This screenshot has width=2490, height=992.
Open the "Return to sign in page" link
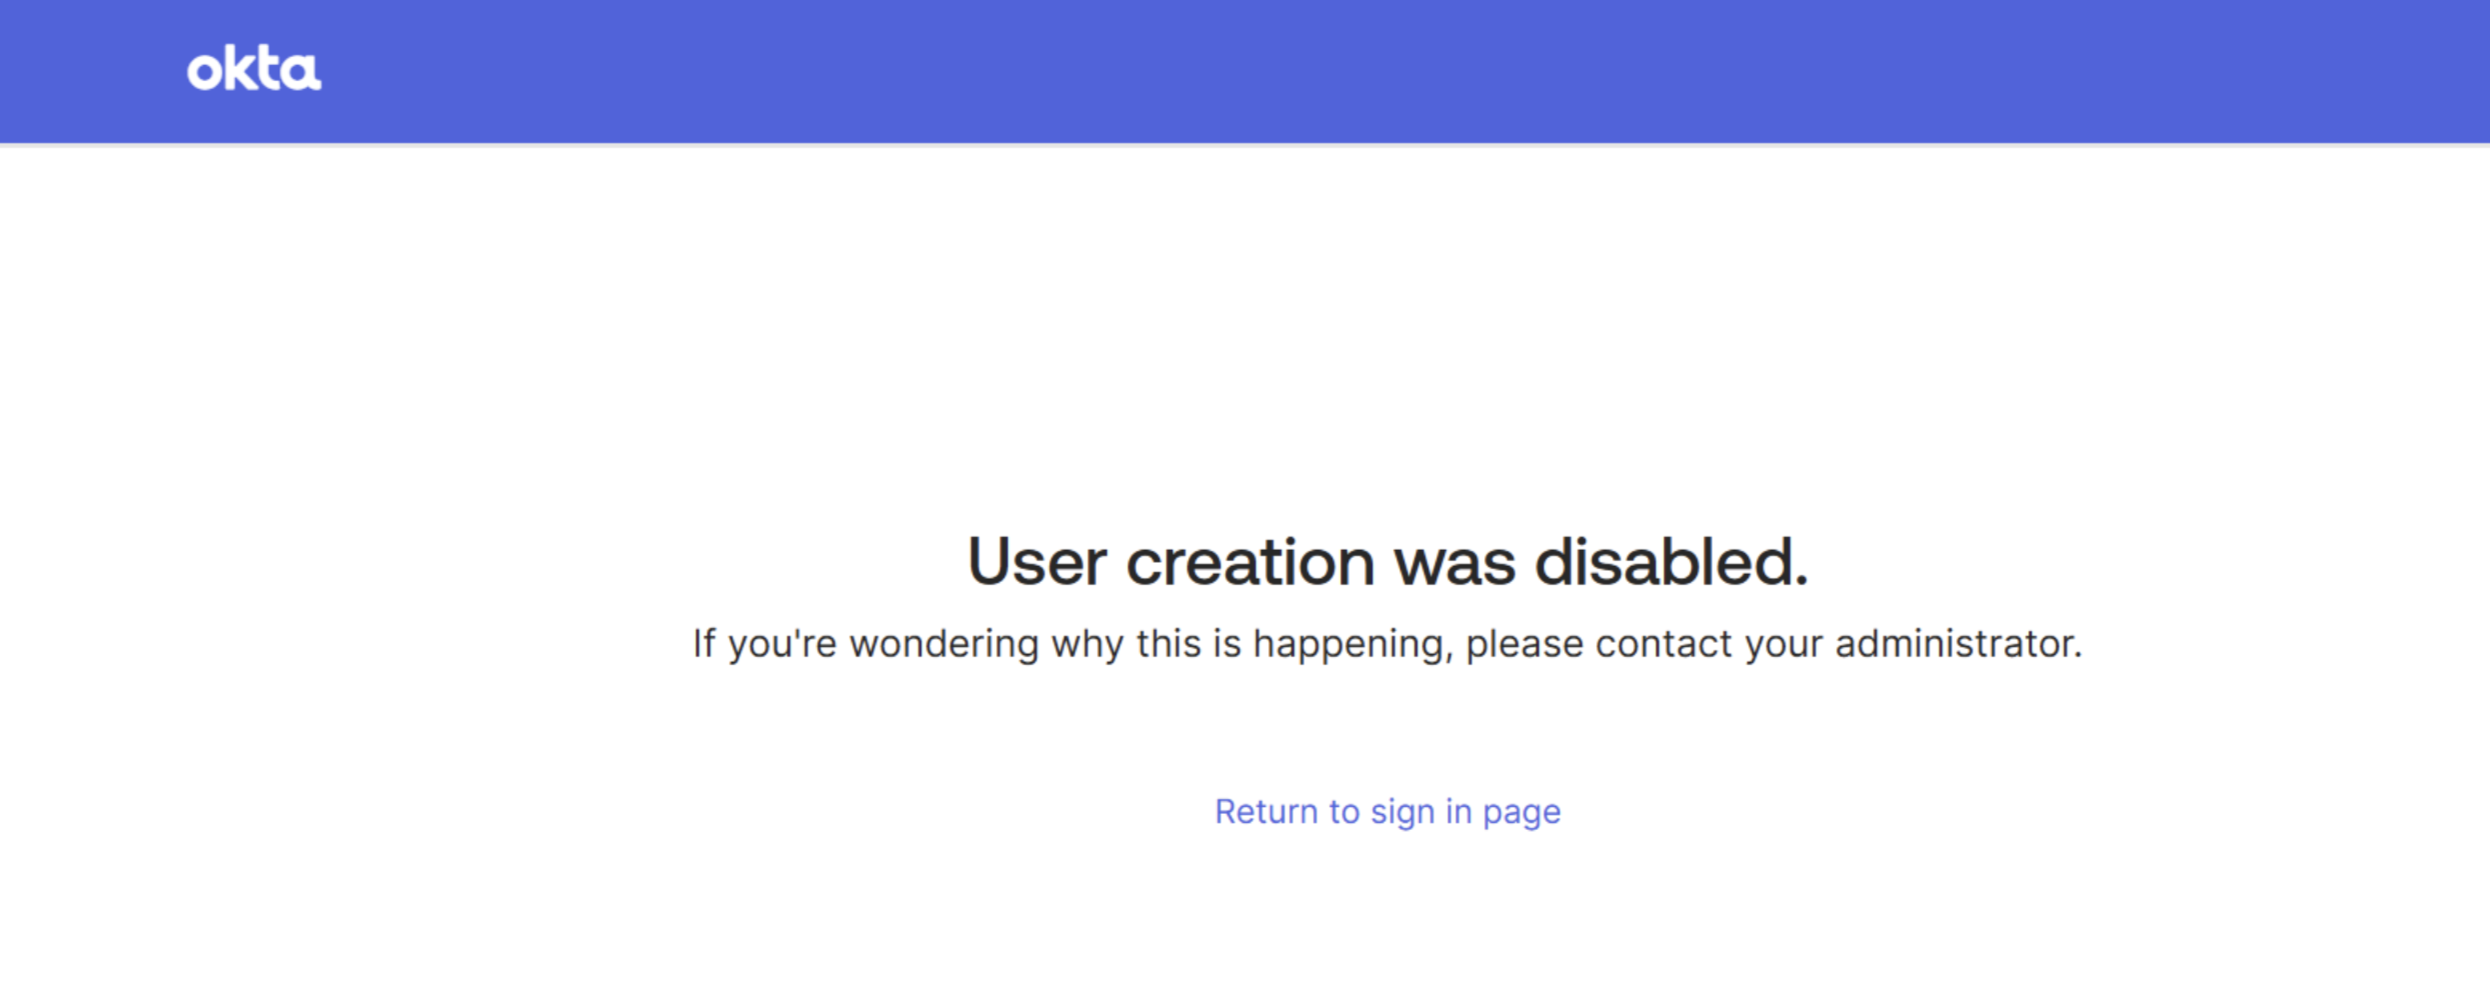tap(1387, 811)
